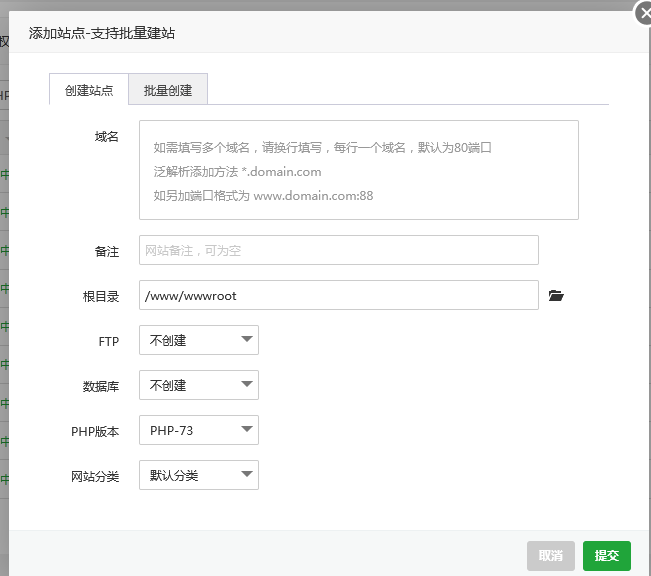Focus the 备注 input field
The width and height of the screenshot is (651, 576).
pos(338,250)
